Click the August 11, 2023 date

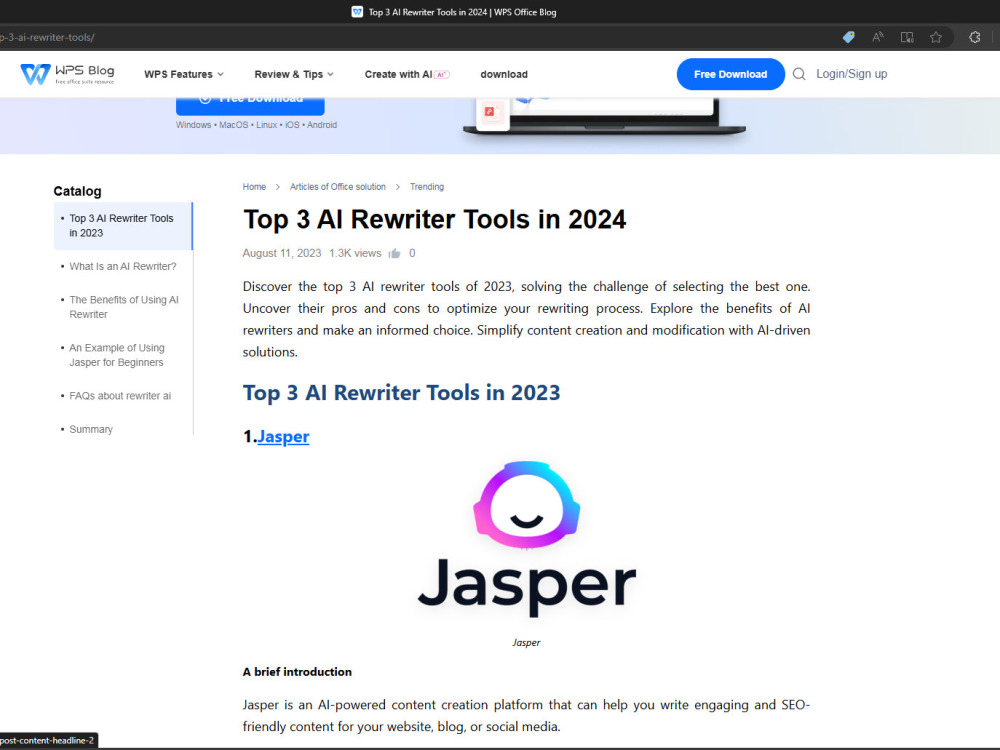282,253
